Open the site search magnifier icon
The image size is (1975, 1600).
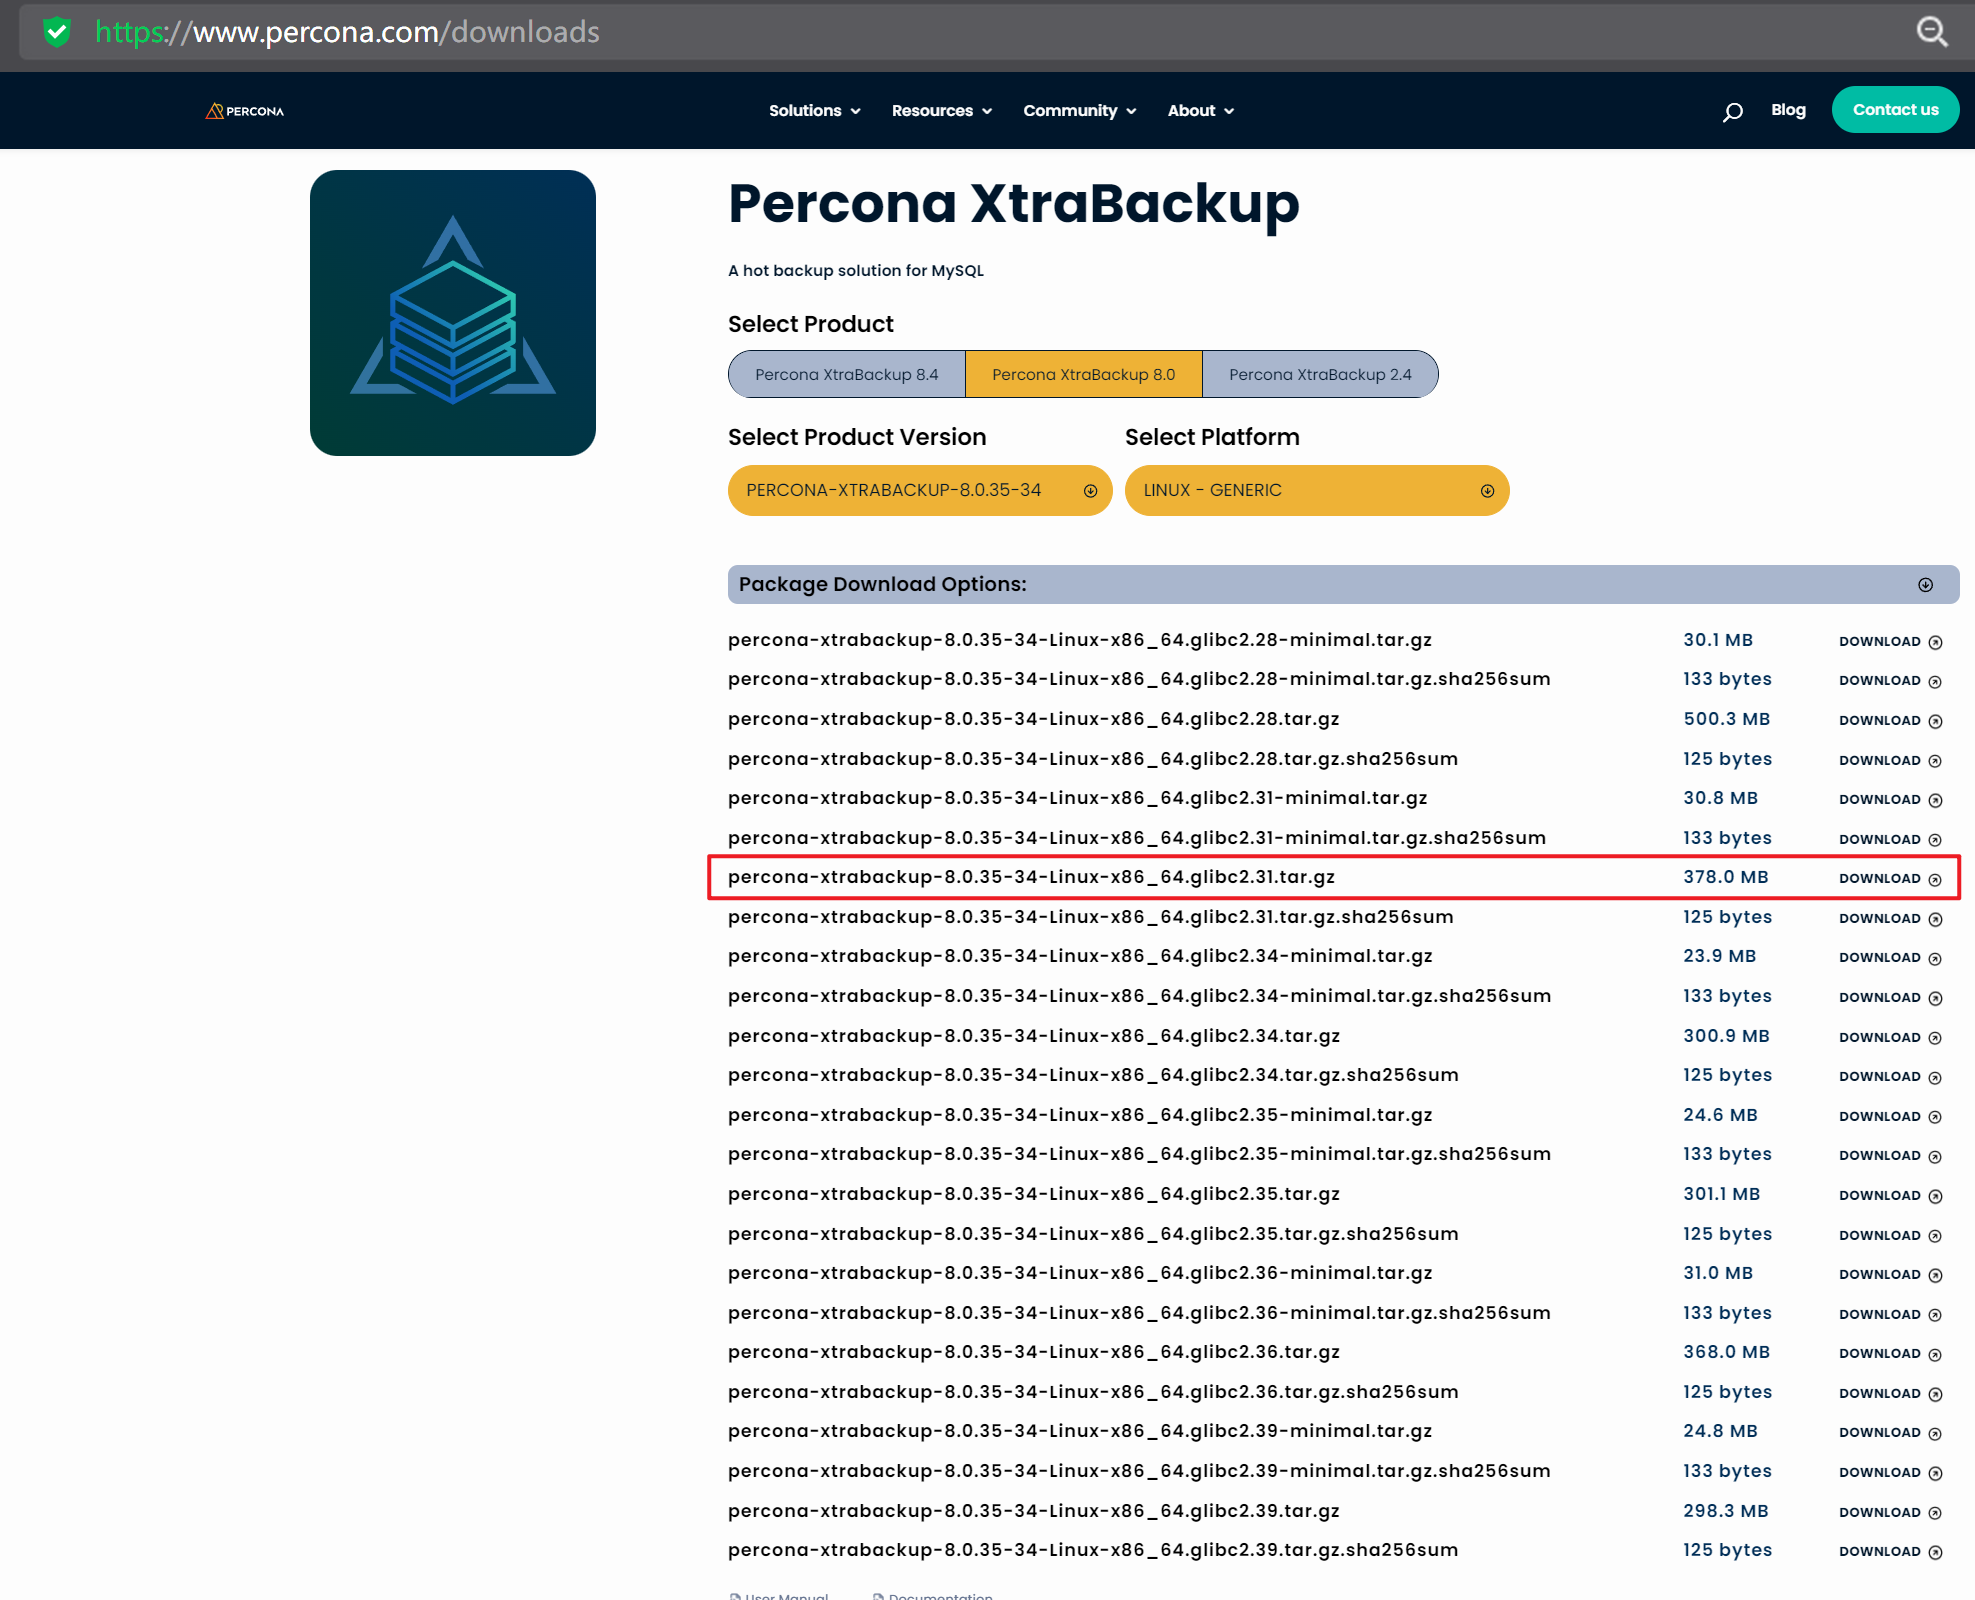point(1733,112)
